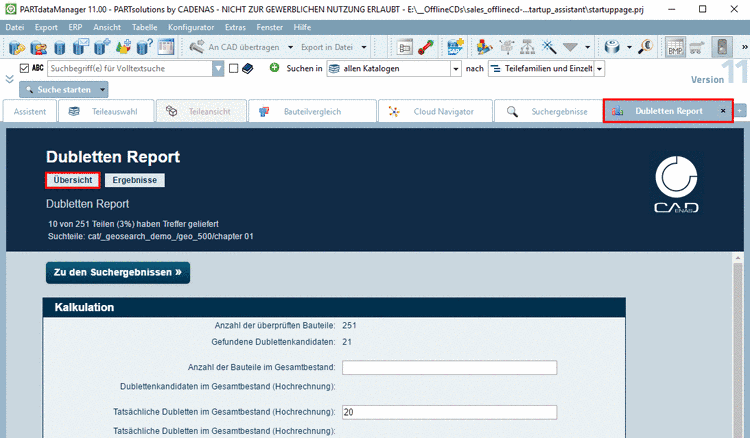Click the database with users icon
This screenshot has width=750, height=438.
click(38, 47)
